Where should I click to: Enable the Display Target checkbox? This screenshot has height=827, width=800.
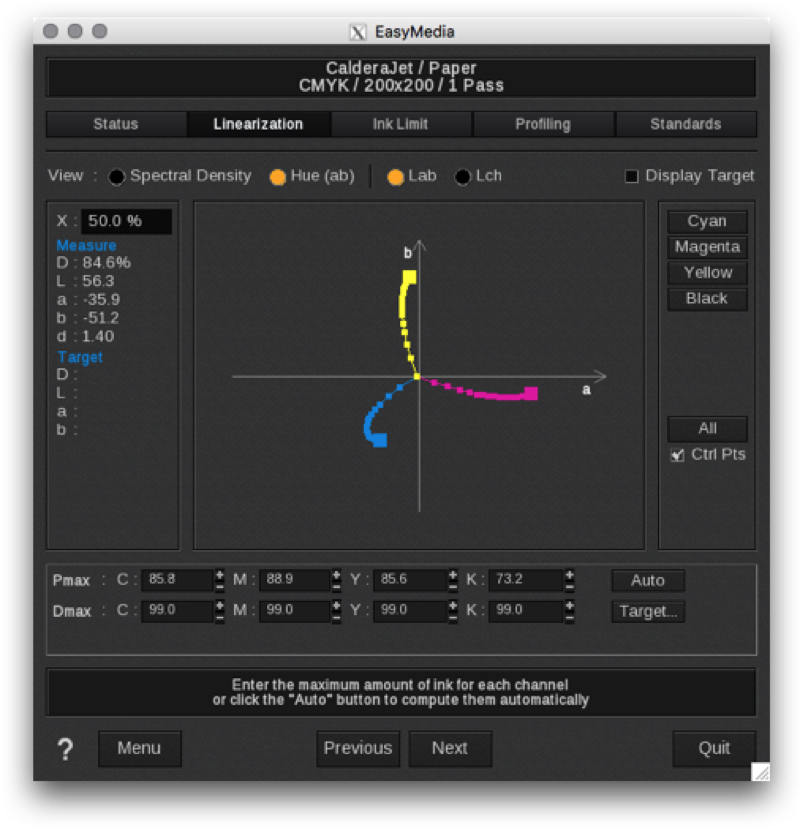click(632, 177)
